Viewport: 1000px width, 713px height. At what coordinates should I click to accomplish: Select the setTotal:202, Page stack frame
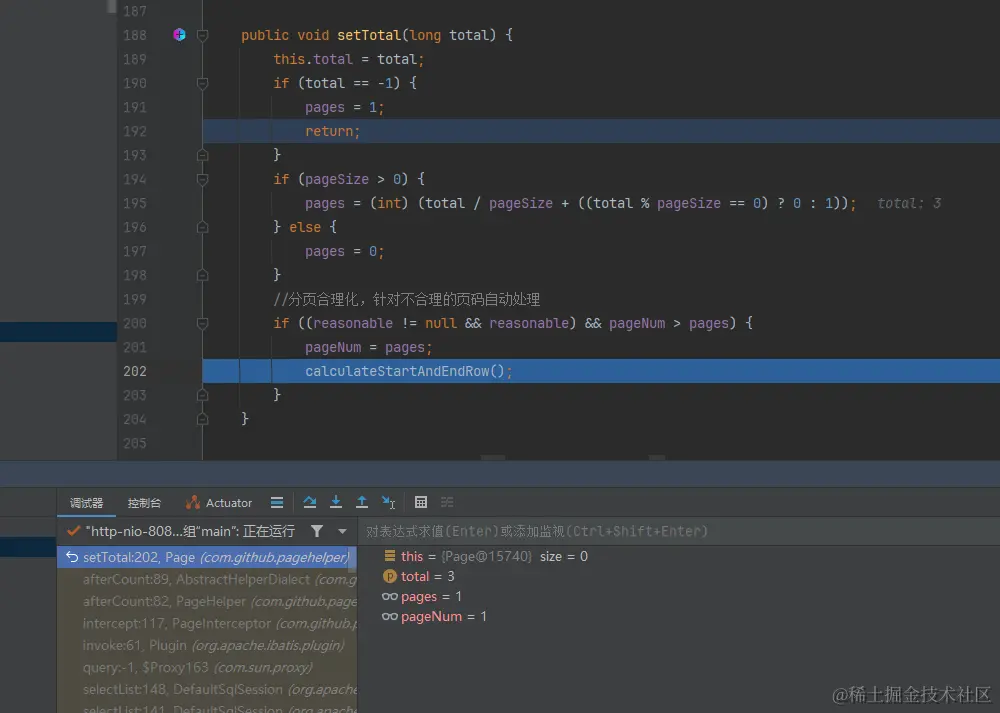pos(207,557)
